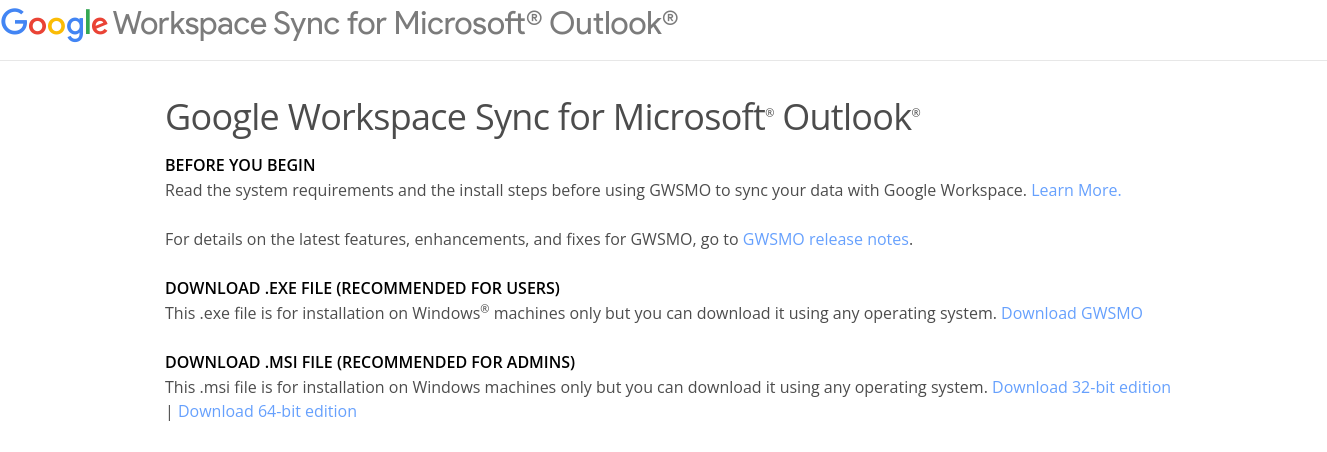
Task: Click the large page heading Google Workspace Sync
Action: tap(542, 118)
